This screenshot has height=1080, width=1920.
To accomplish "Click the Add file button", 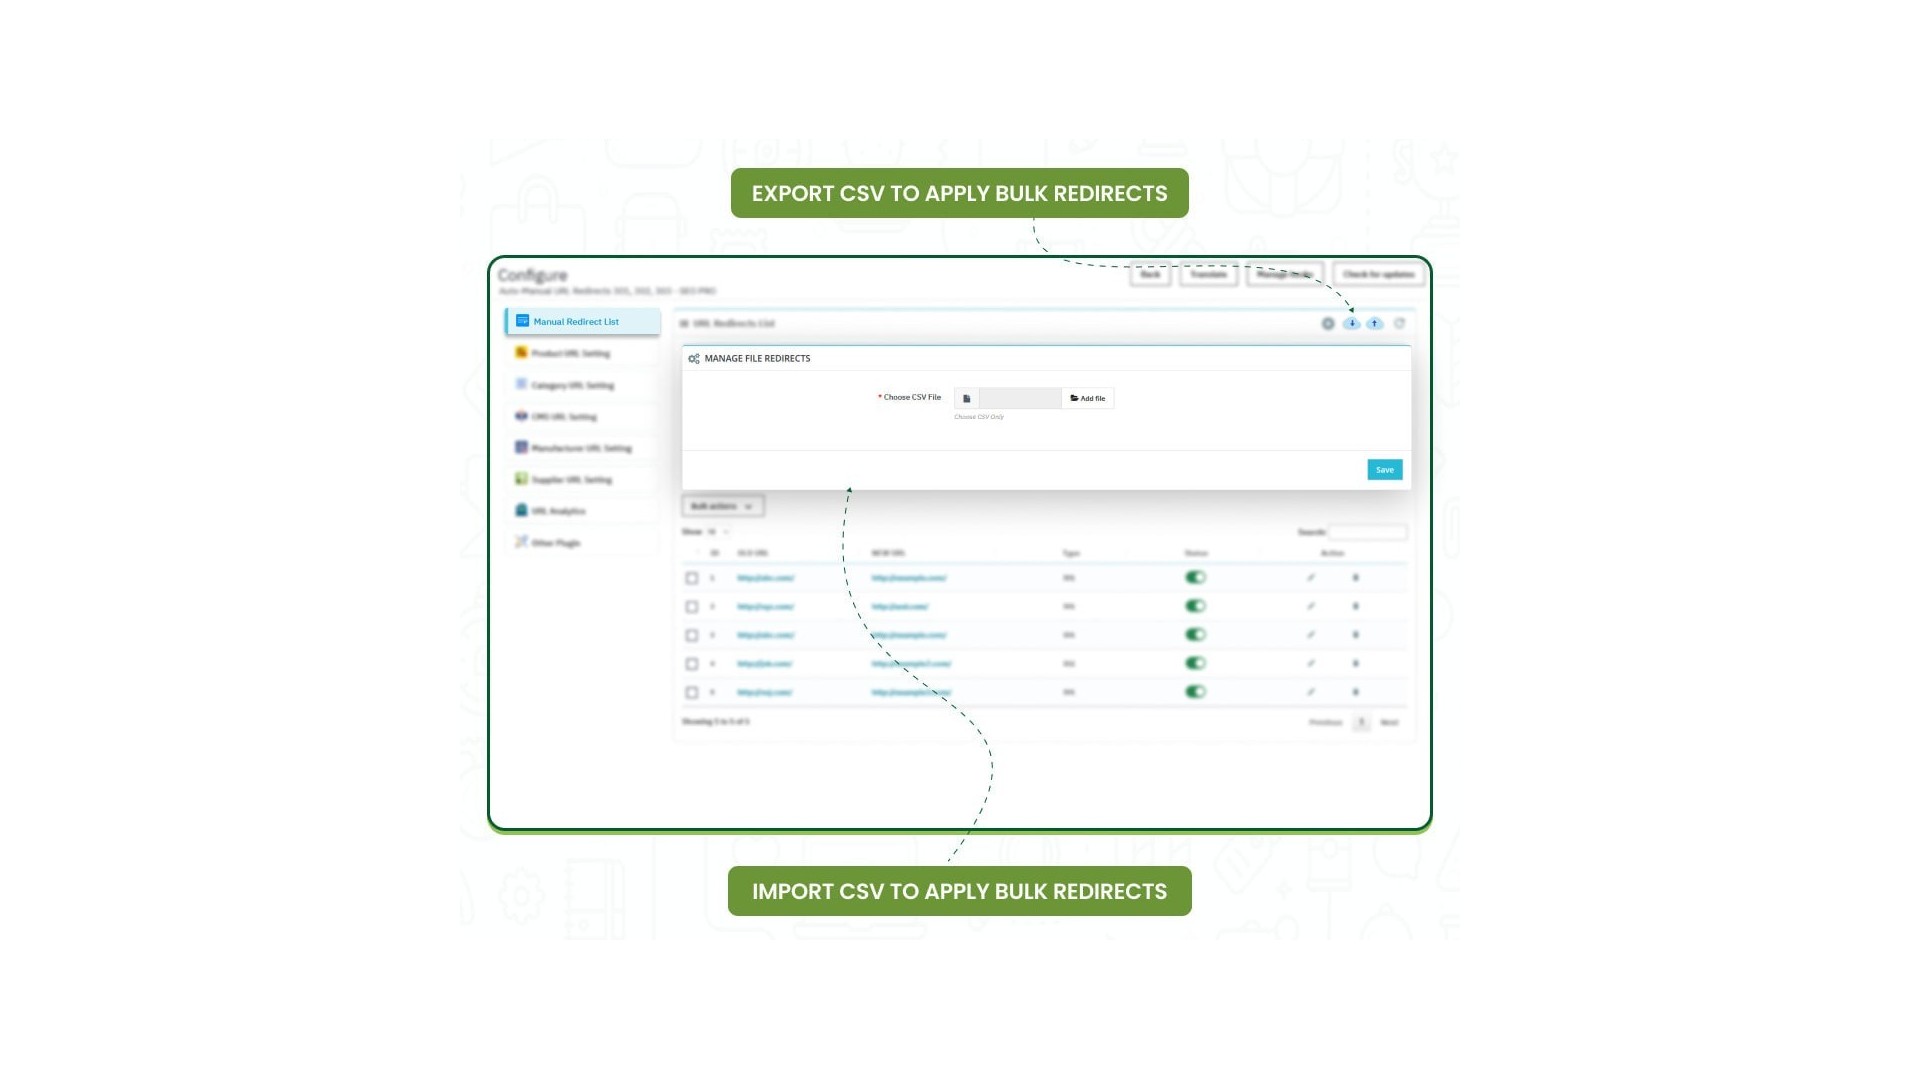I will [x=1087, y=398].
